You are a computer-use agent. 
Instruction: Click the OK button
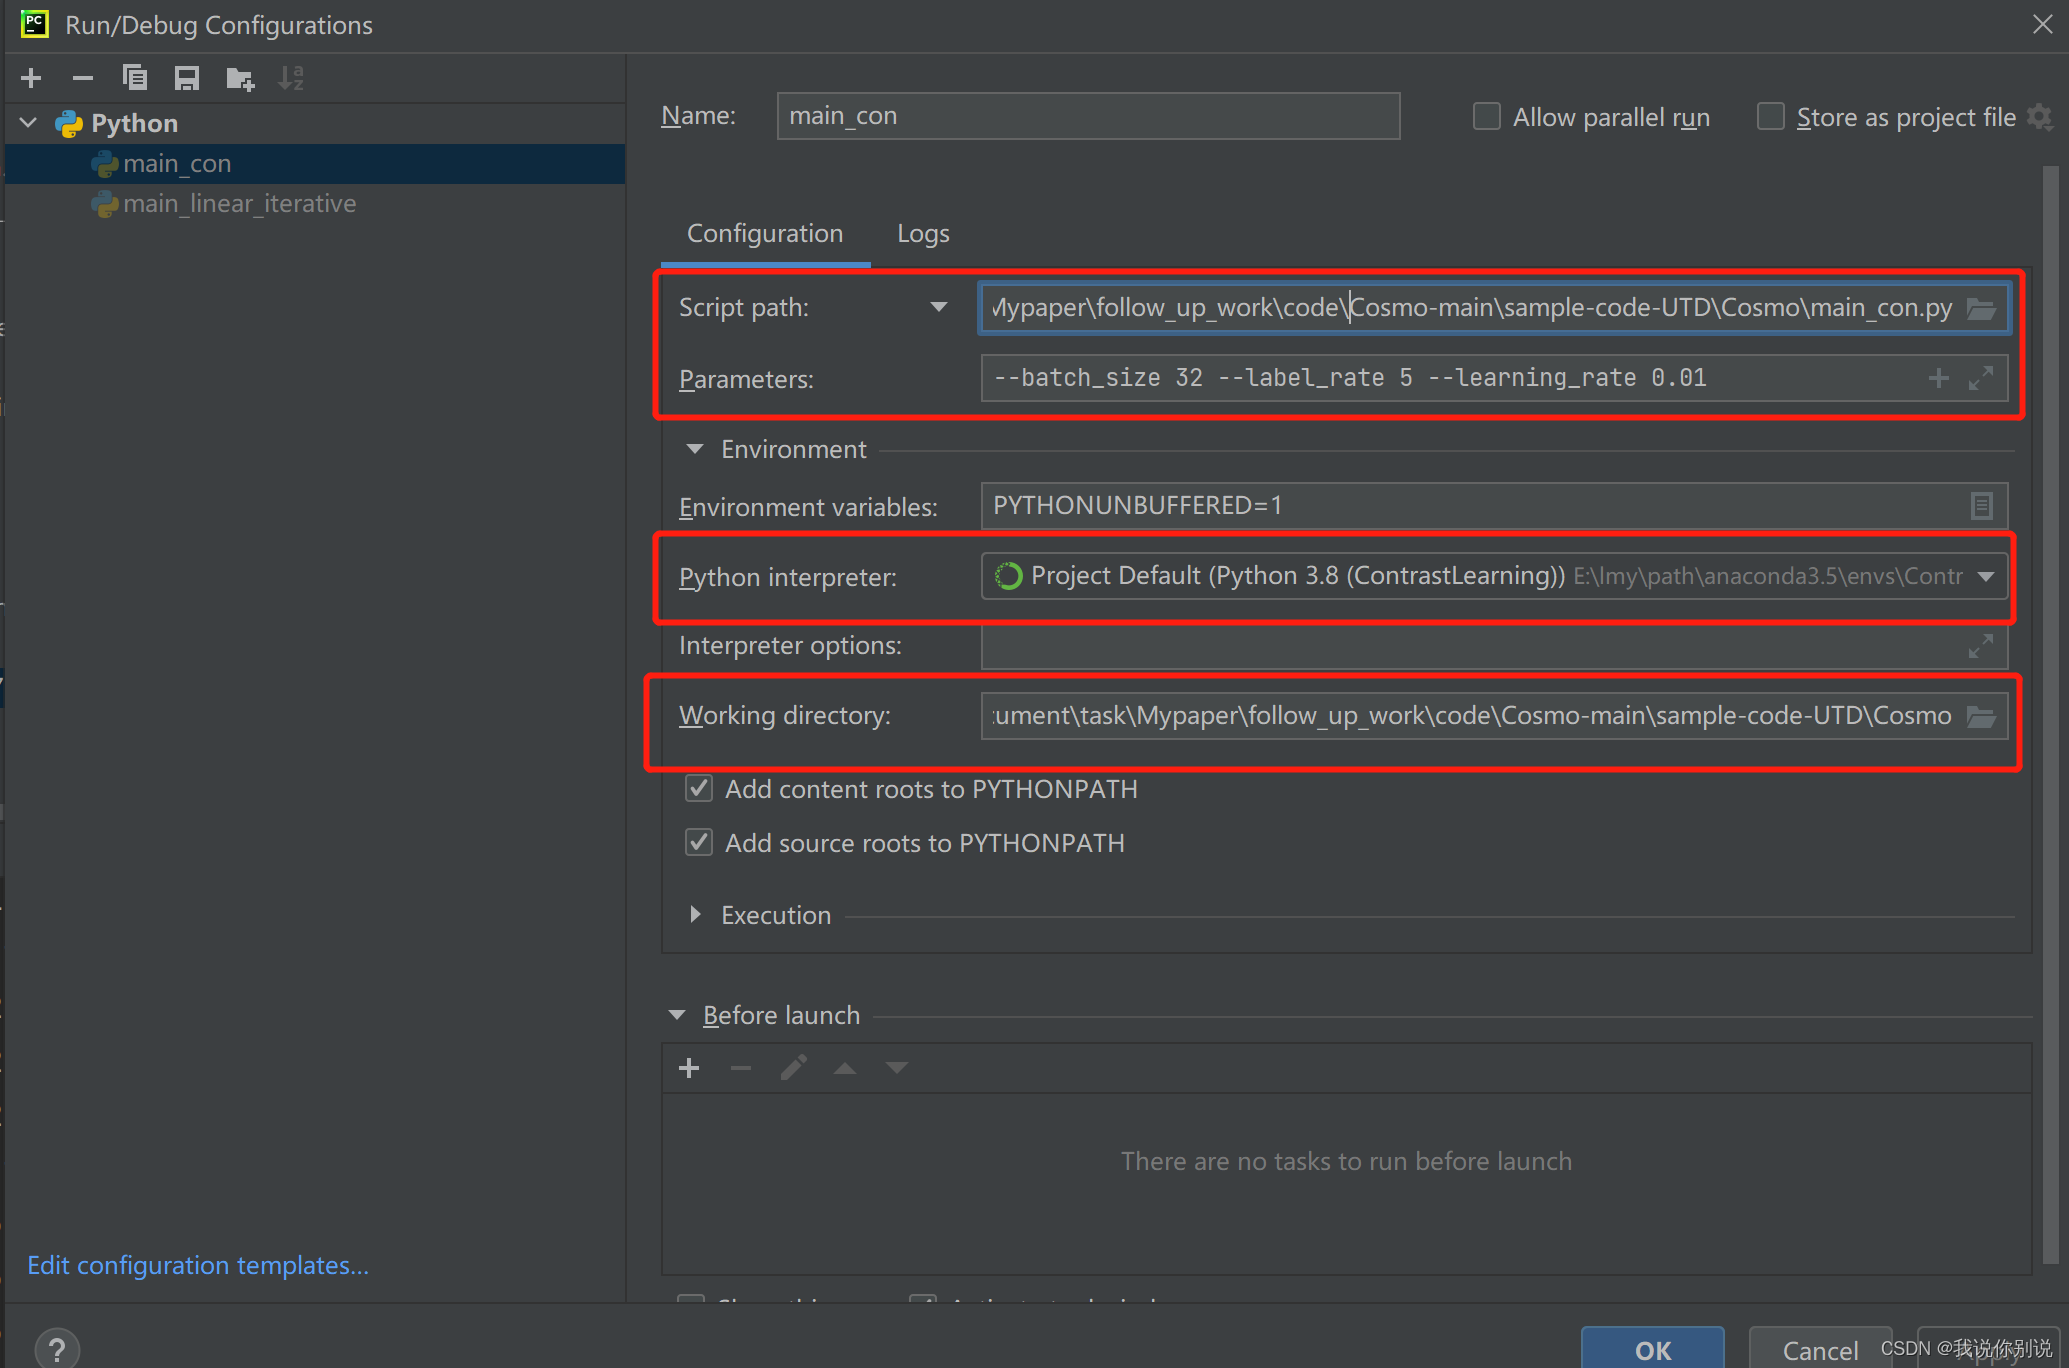tap(1652, 1350)
